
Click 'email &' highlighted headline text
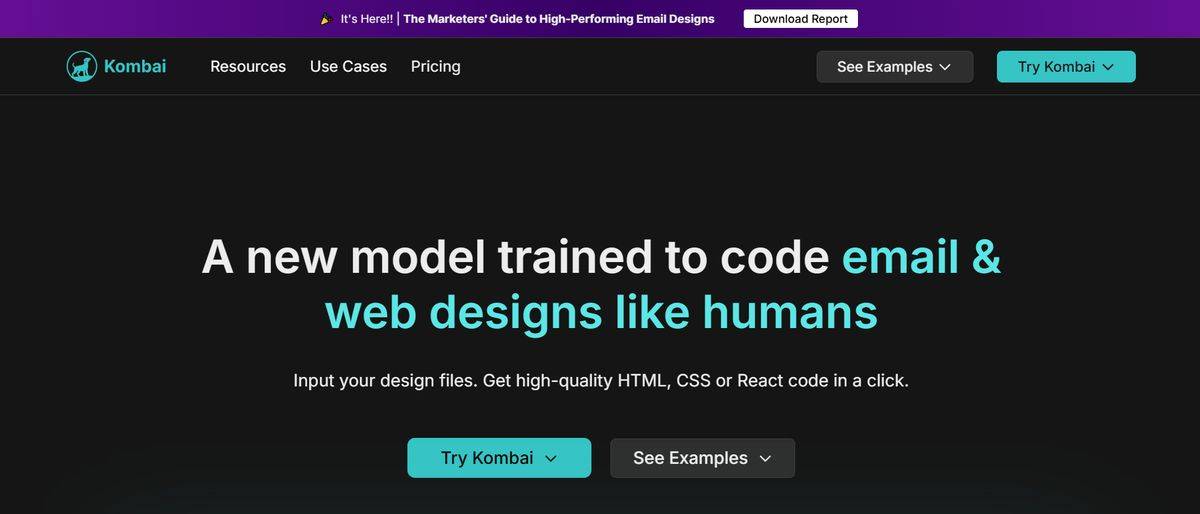[921, 256]
